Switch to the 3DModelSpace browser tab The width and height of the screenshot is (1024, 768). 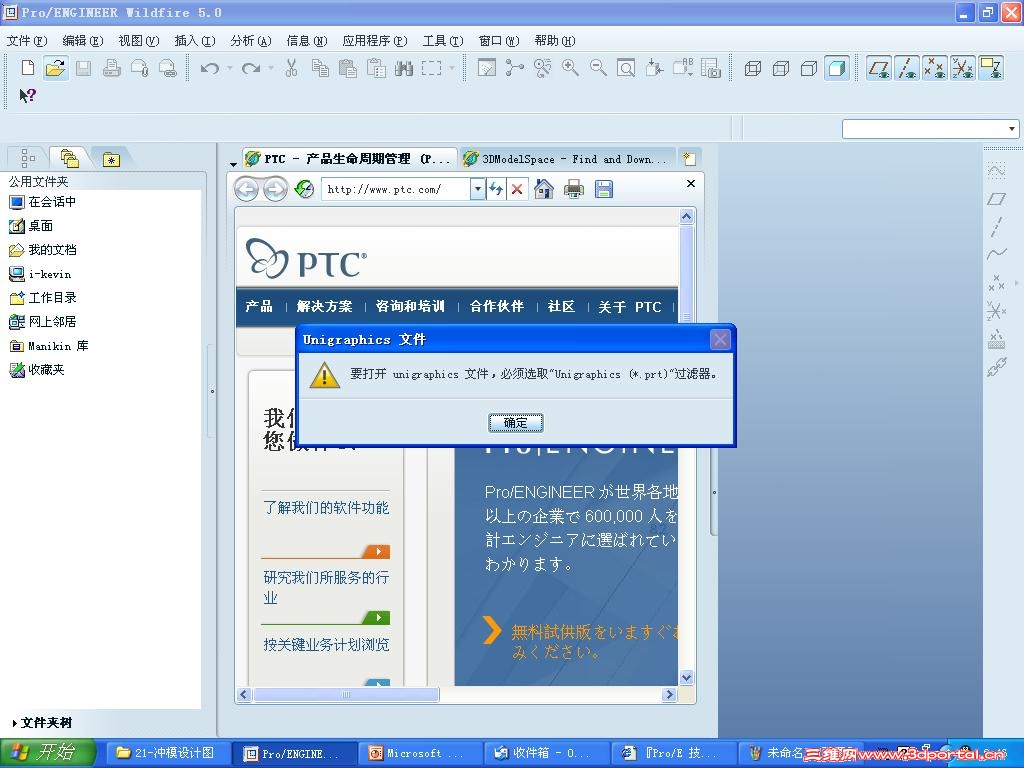566,159
